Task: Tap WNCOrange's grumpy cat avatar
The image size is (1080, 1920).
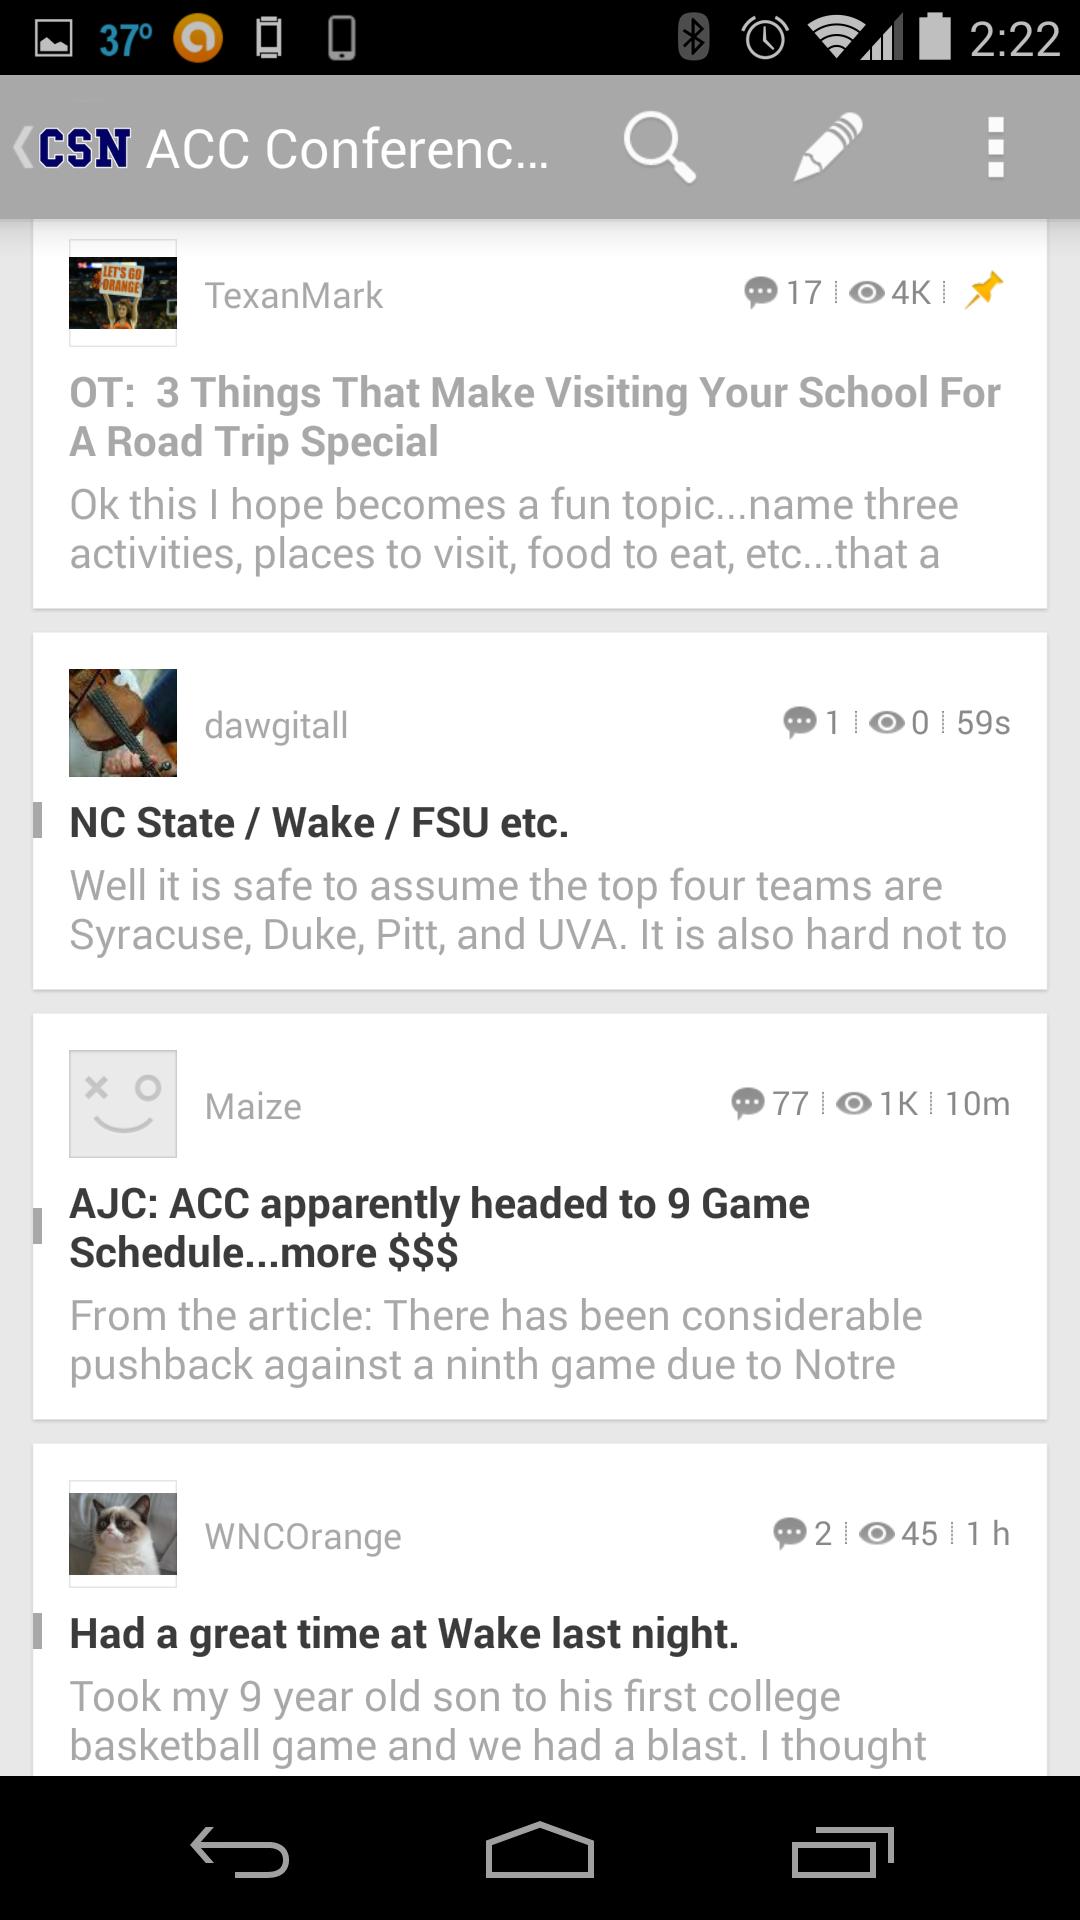Action: pos(123,1534)
